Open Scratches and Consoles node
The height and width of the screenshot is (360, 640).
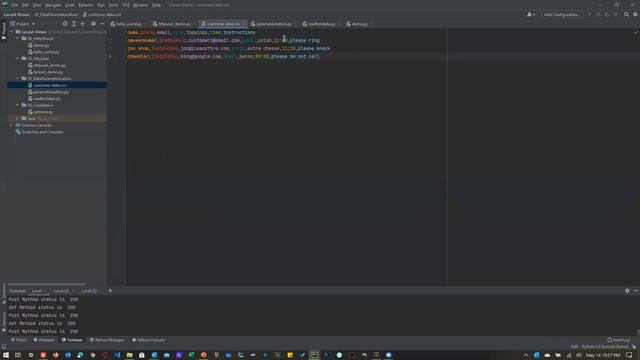[39, 132]
